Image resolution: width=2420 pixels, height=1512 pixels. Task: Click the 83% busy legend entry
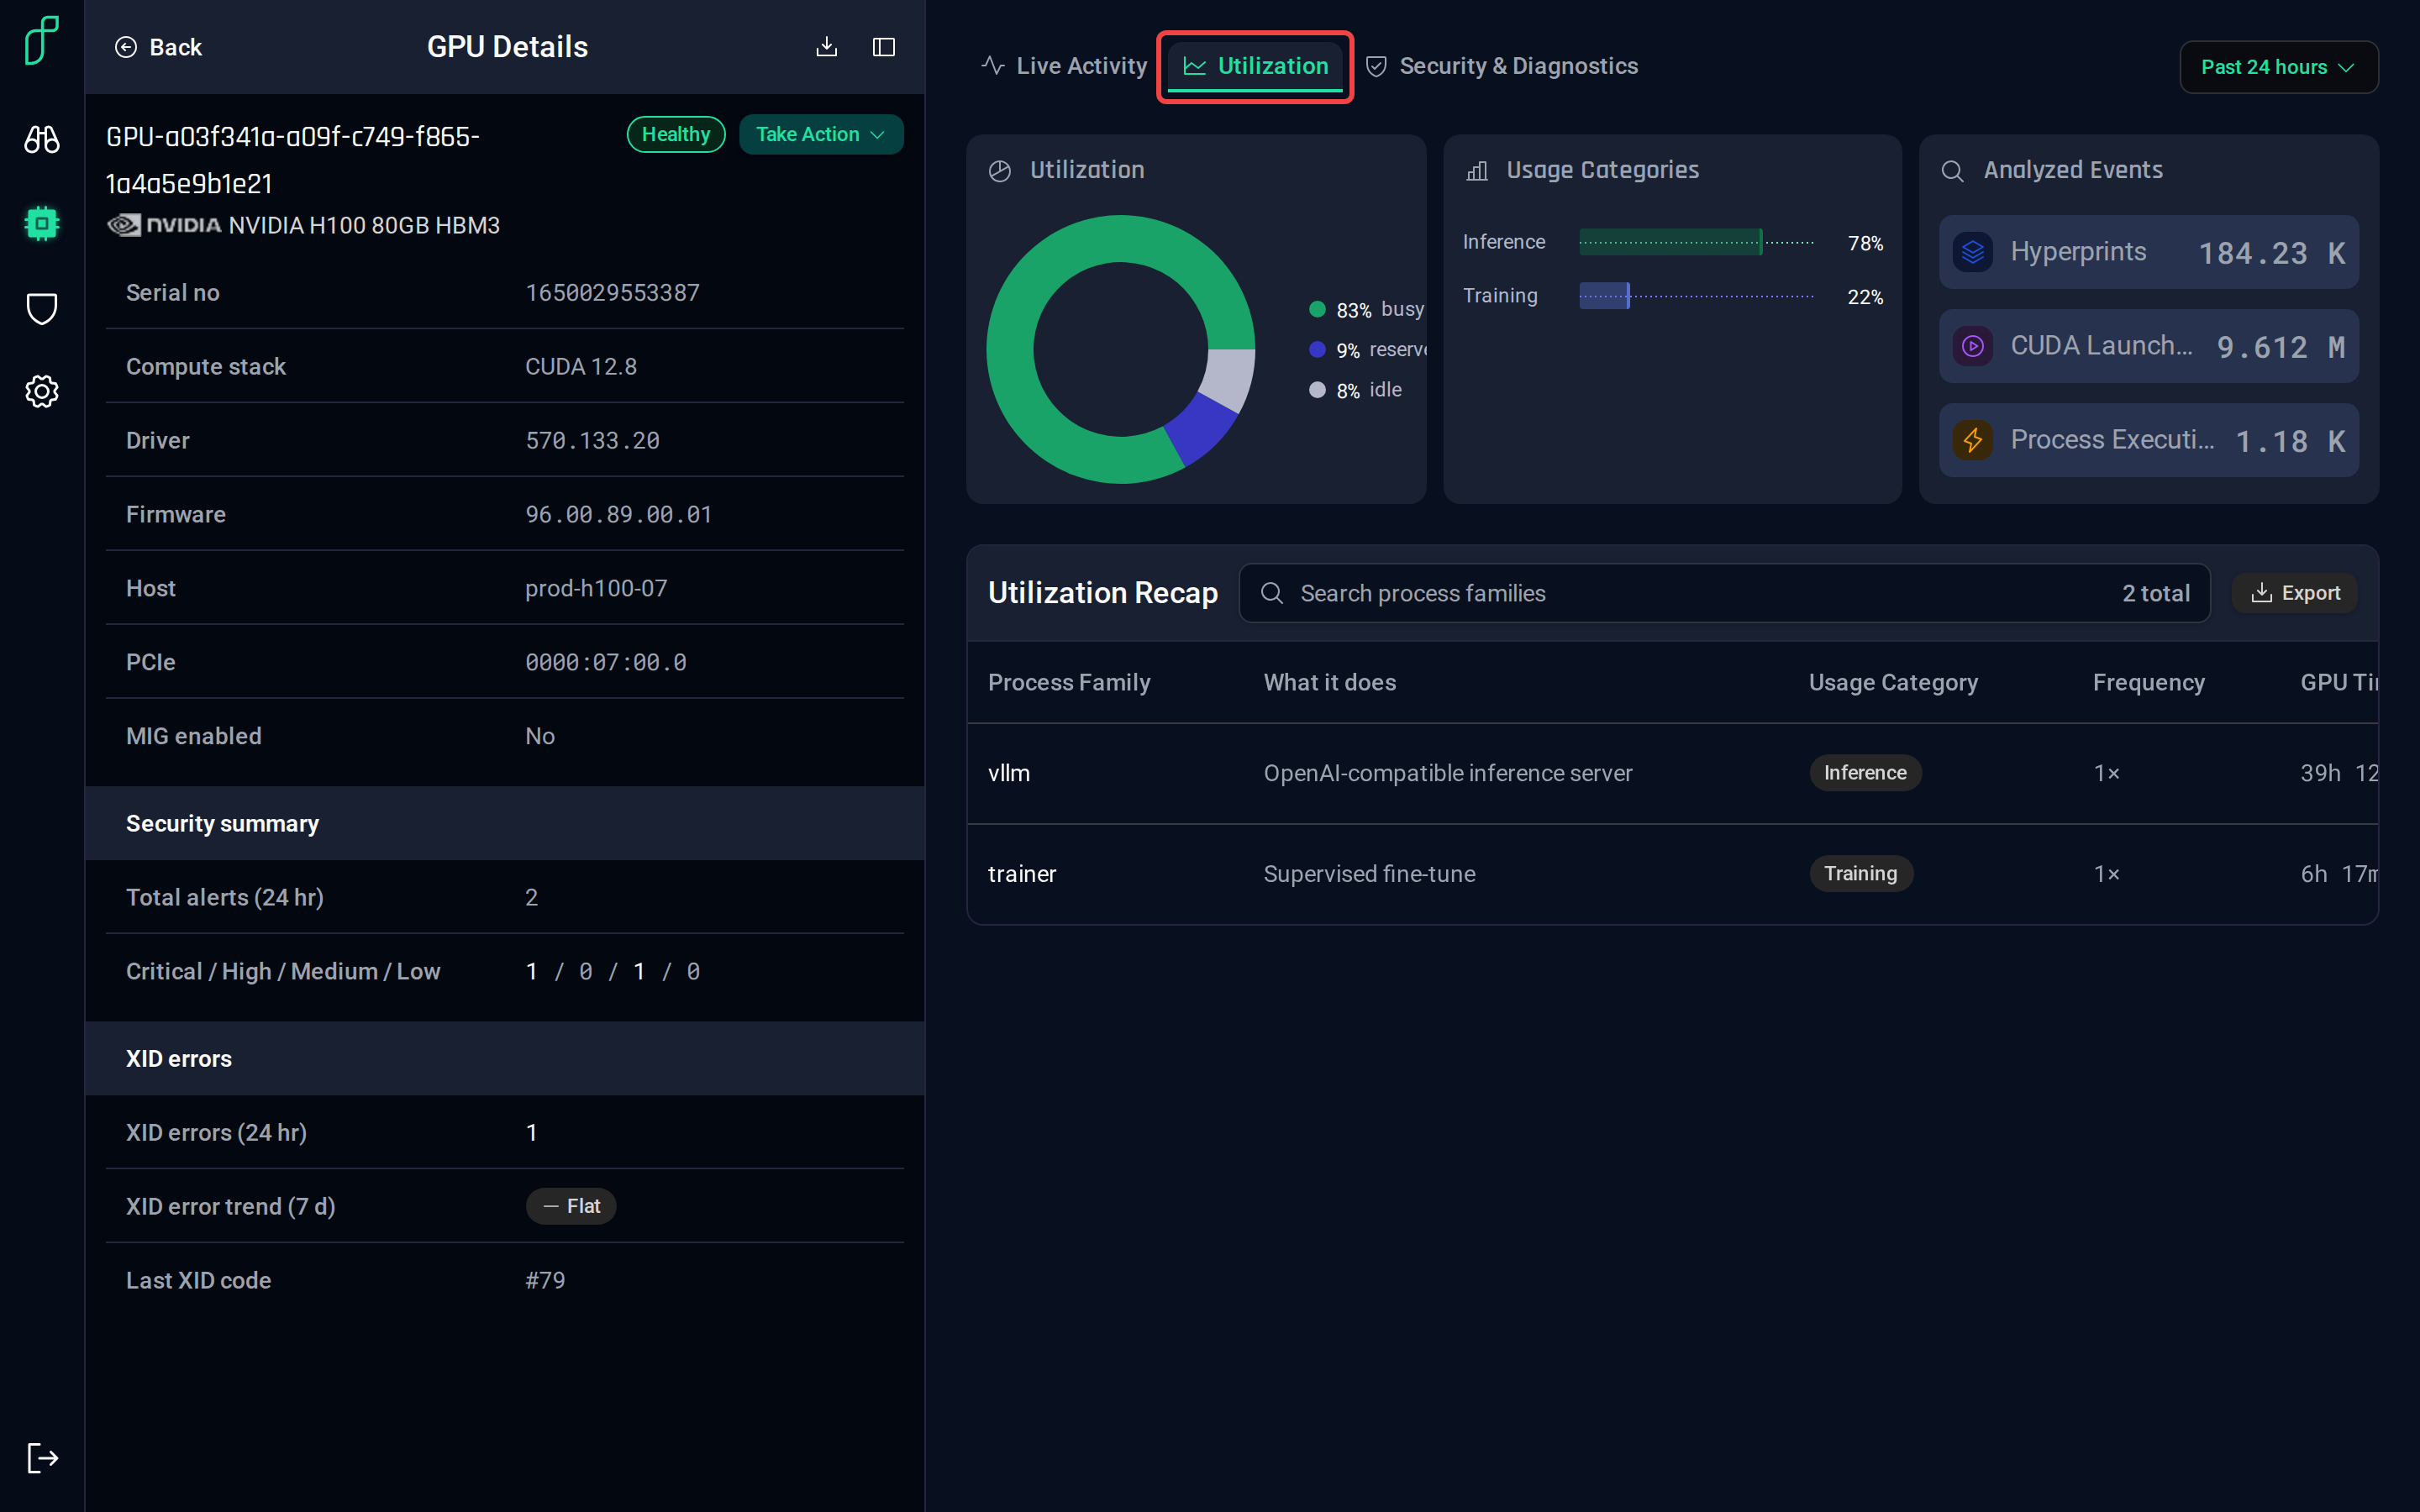pos(1366,309)
